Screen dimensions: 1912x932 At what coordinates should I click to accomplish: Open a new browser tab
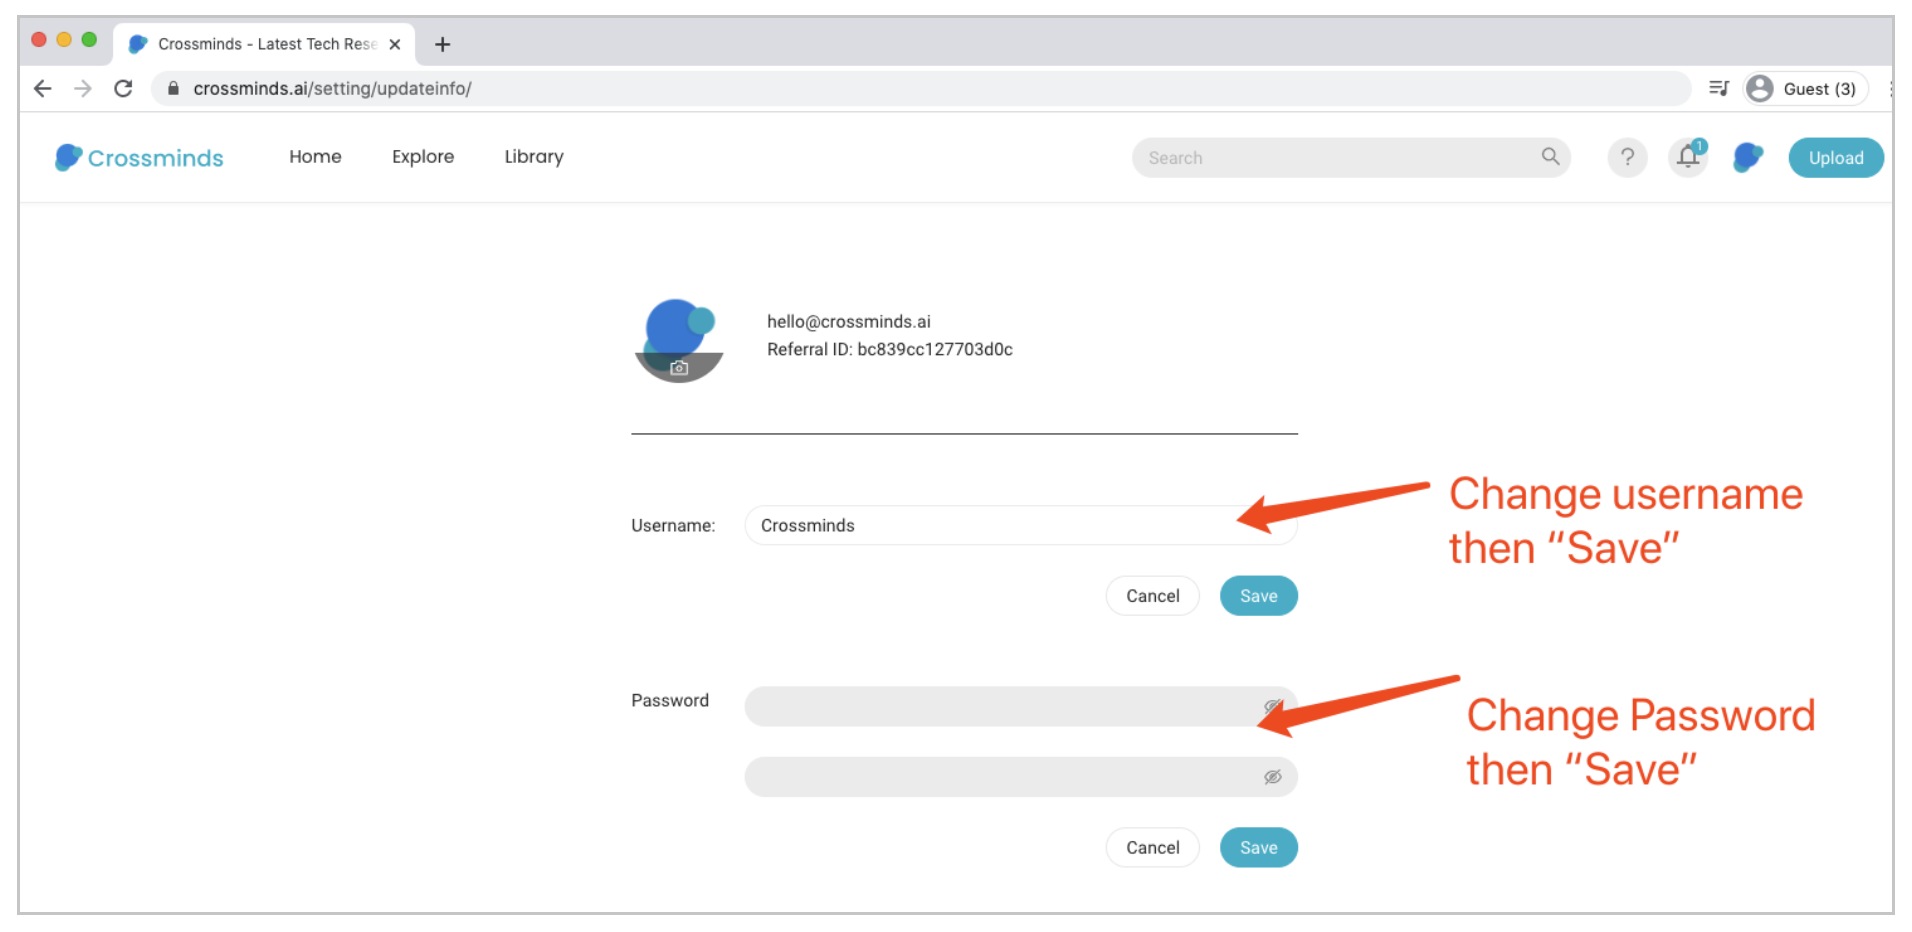pos(443,44)
